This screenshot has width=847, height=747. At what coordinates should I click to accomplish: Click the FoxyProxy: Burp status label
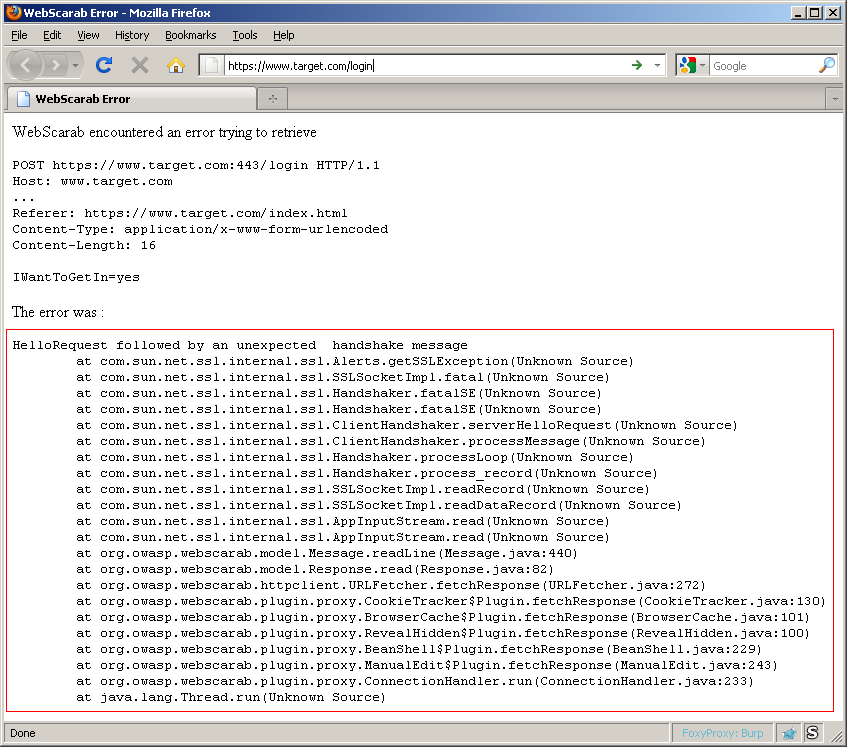(x=722, y=733)
